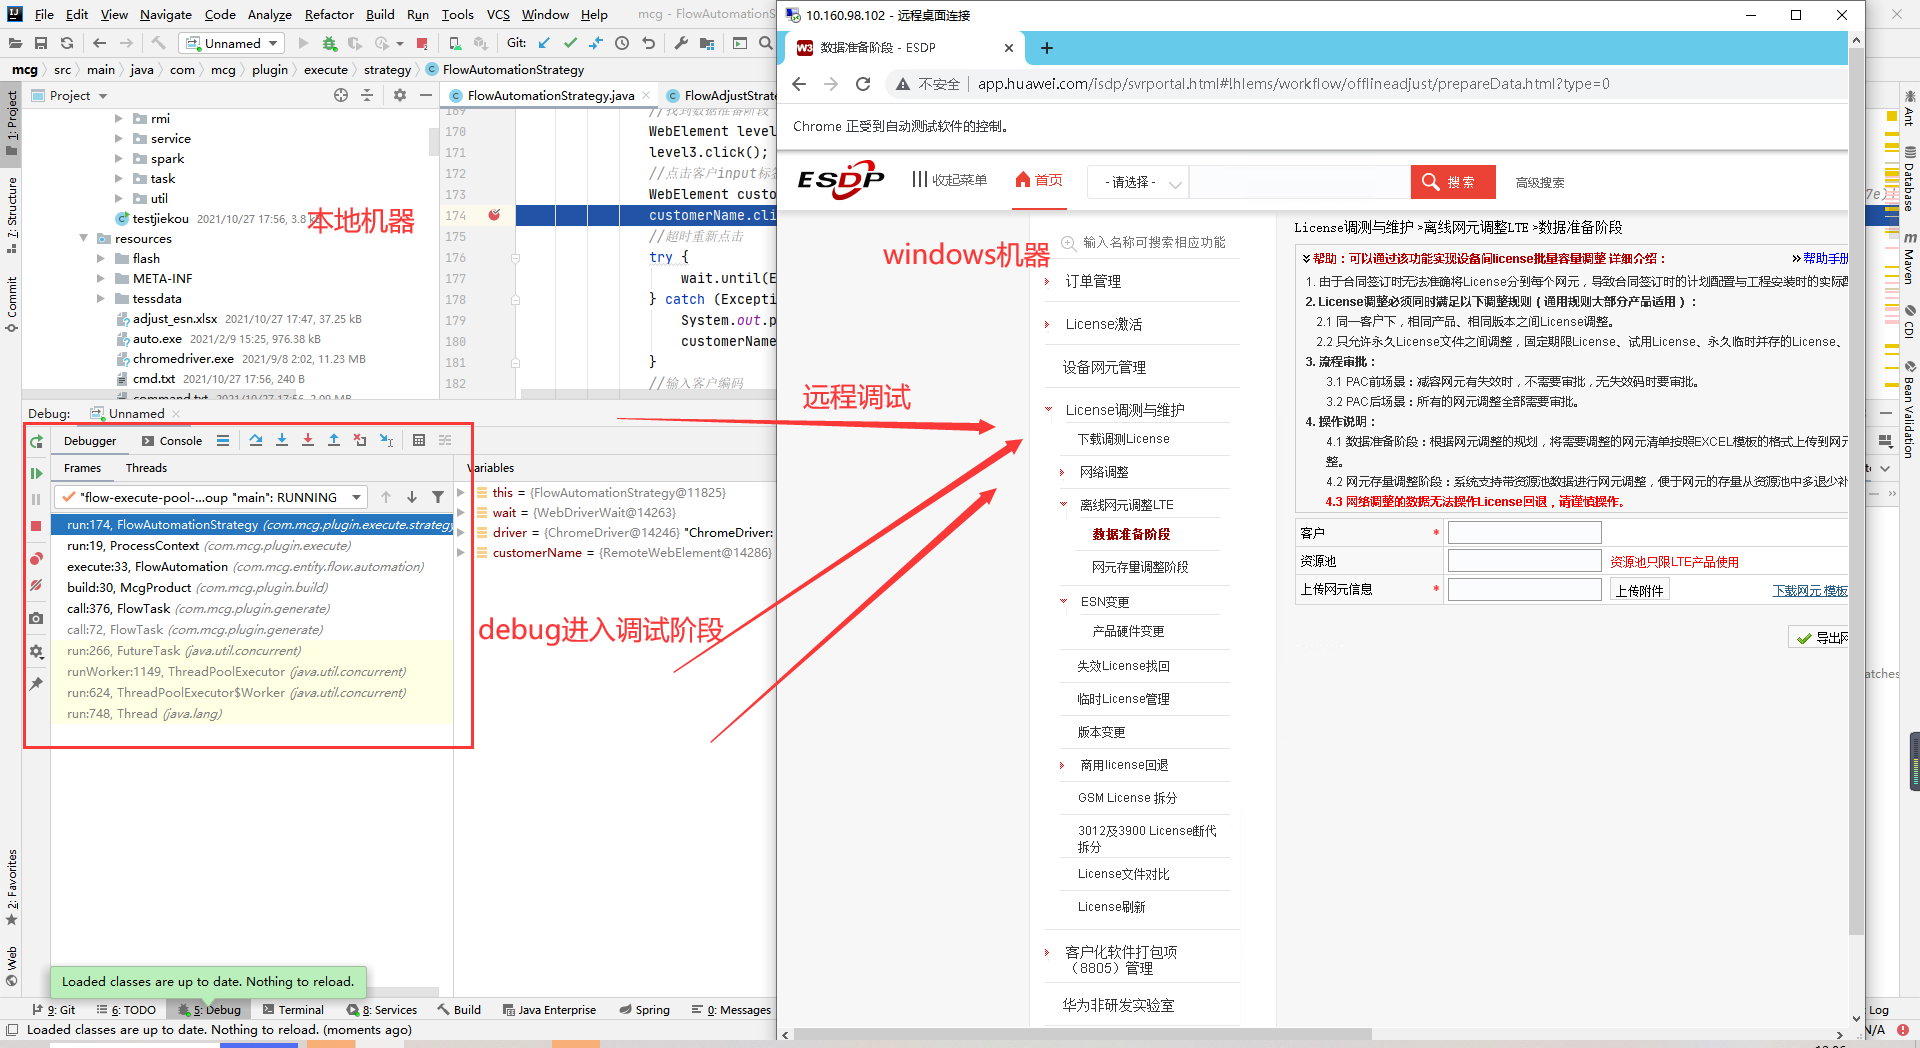1920x1048 pixels.
Task: Click the Git Update Project arrow icon
Action: click(x=544, y=43)
